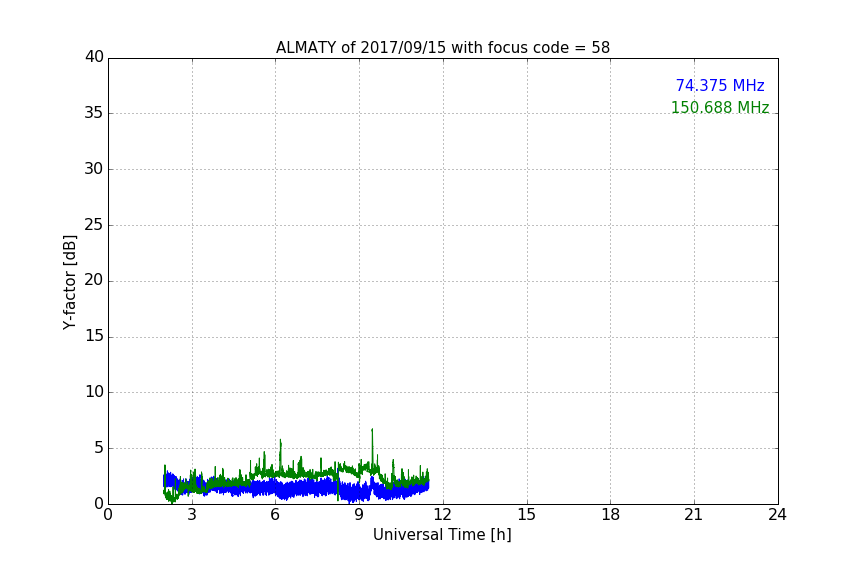Click the y-axis tick value "40"
The image size is (864, 576).
tap(94, 57)
